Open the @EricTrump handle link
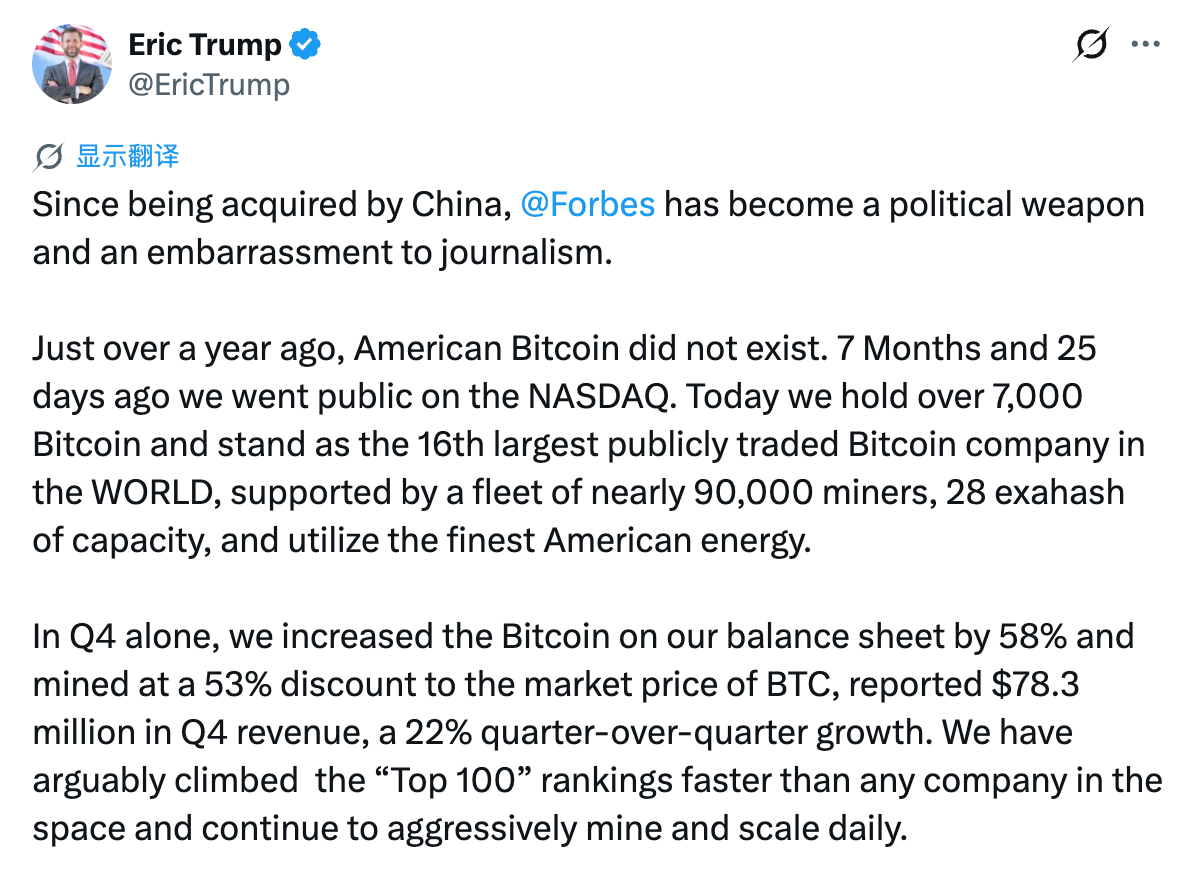1190x872 pixels. [x=209, y=84]
